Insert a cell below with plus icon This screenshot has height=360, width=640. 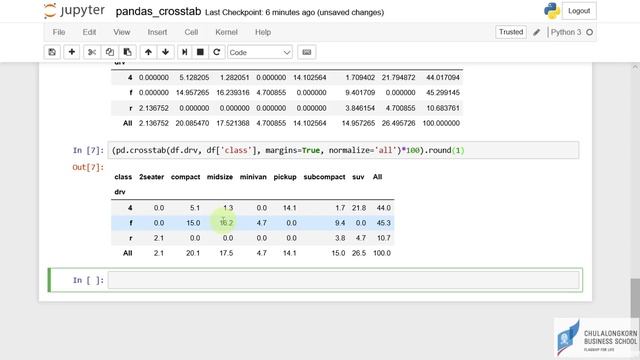[71, 52]
